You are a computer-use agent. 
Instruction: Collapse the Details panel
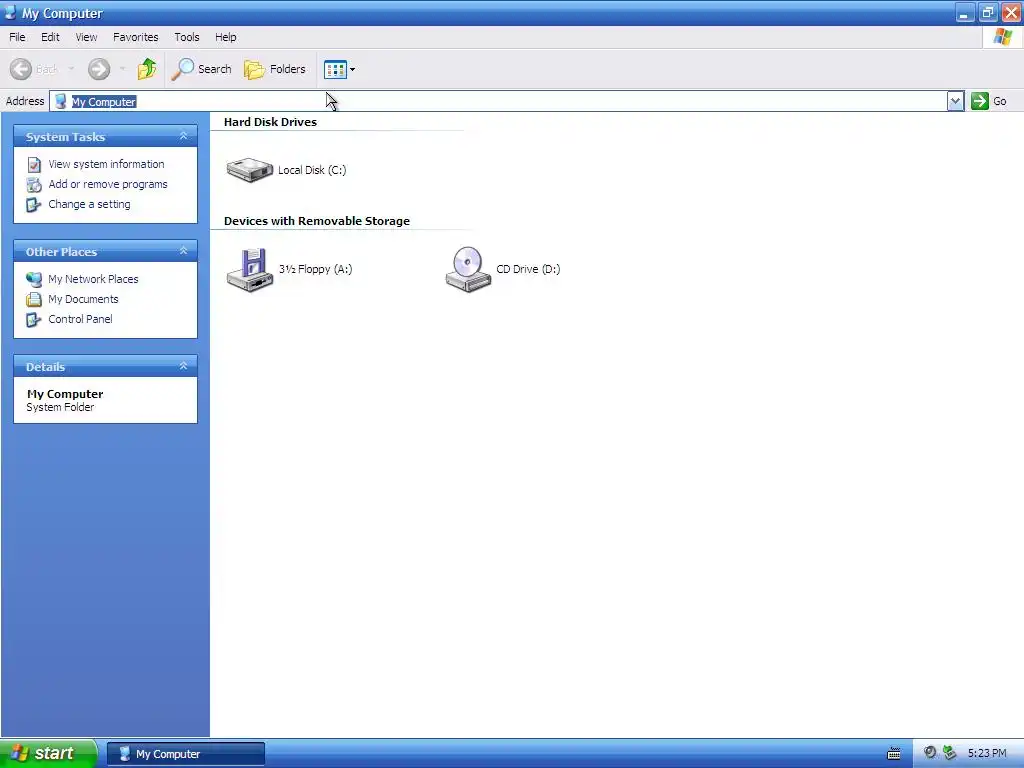point(184,366)
